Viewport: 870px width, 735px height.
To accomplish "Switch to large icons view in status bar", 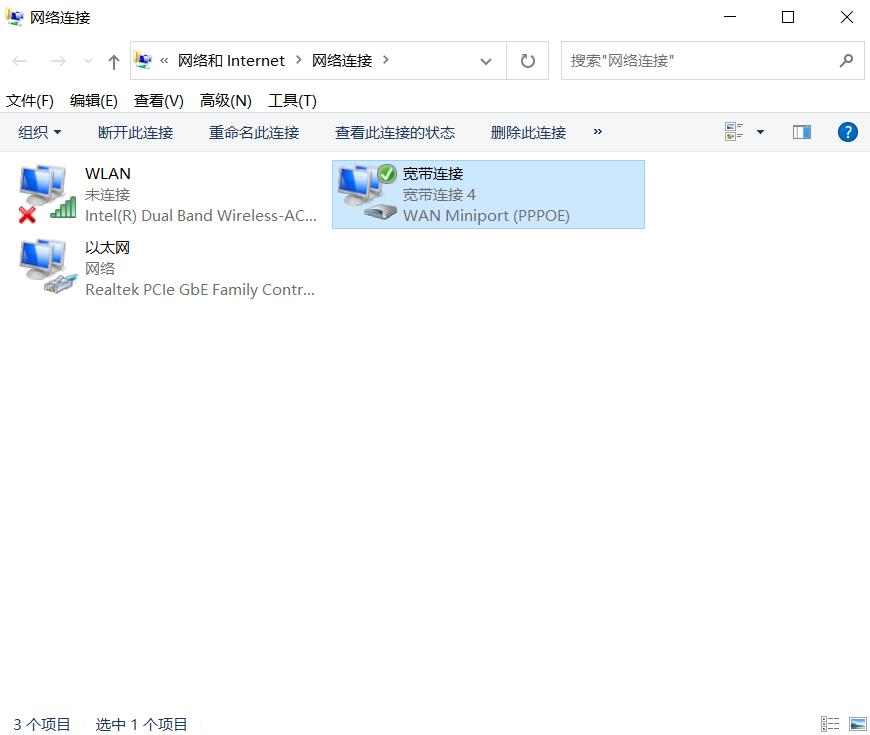I will point(859,723).
